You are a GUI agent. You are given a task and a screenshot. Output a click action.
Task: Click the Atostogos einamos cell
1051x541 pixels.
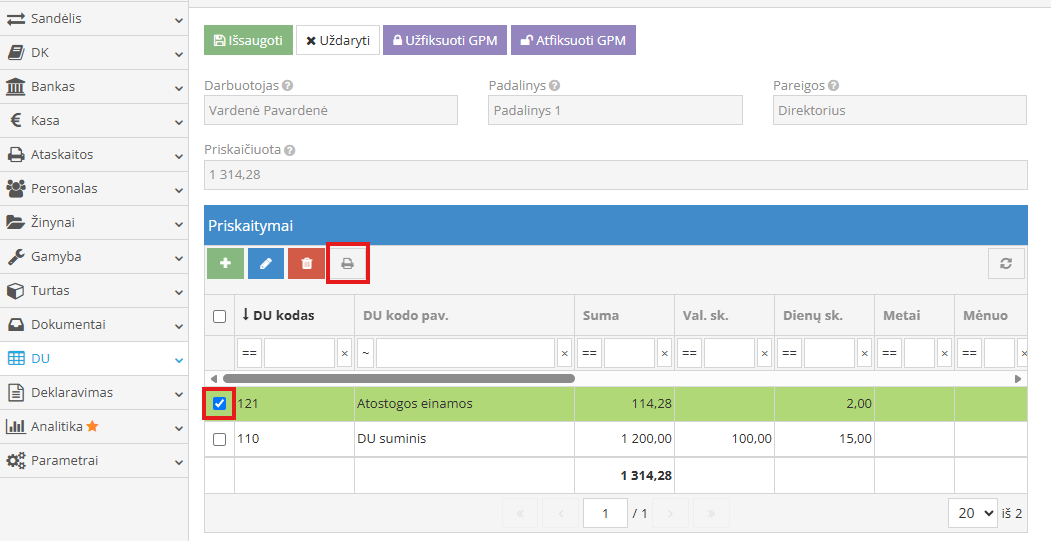[x=464, y=404]
